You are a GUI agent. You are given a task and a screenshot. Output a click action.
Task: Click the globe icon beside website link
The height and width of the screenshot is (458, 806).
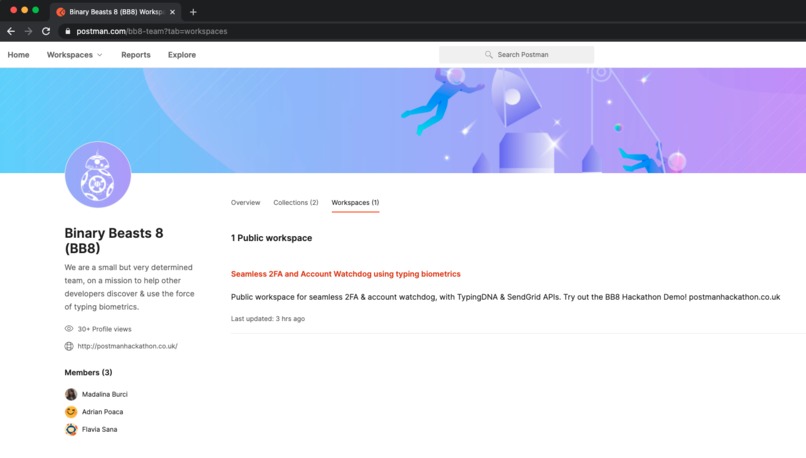coord(69,346)
